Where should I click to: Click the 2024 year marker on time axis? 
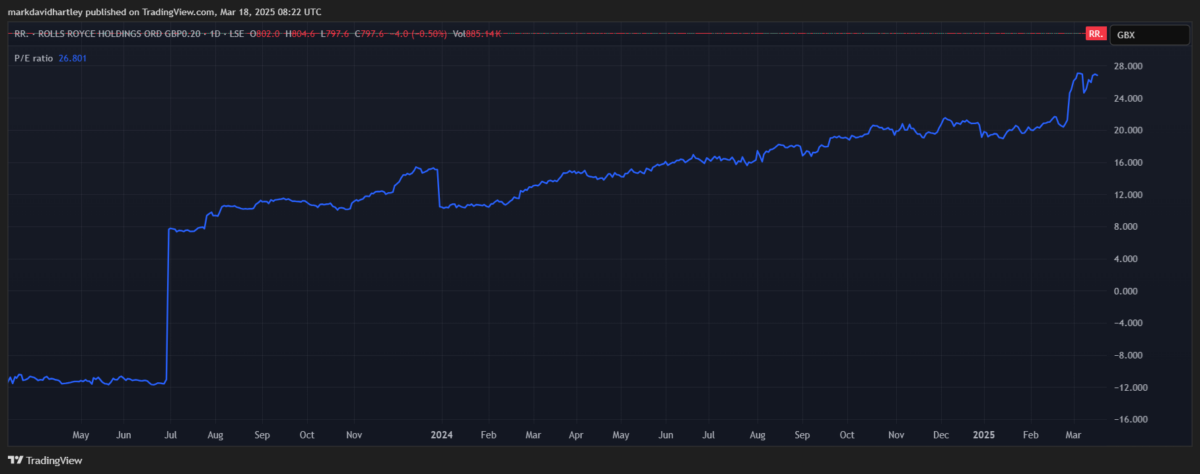[441, 436]
